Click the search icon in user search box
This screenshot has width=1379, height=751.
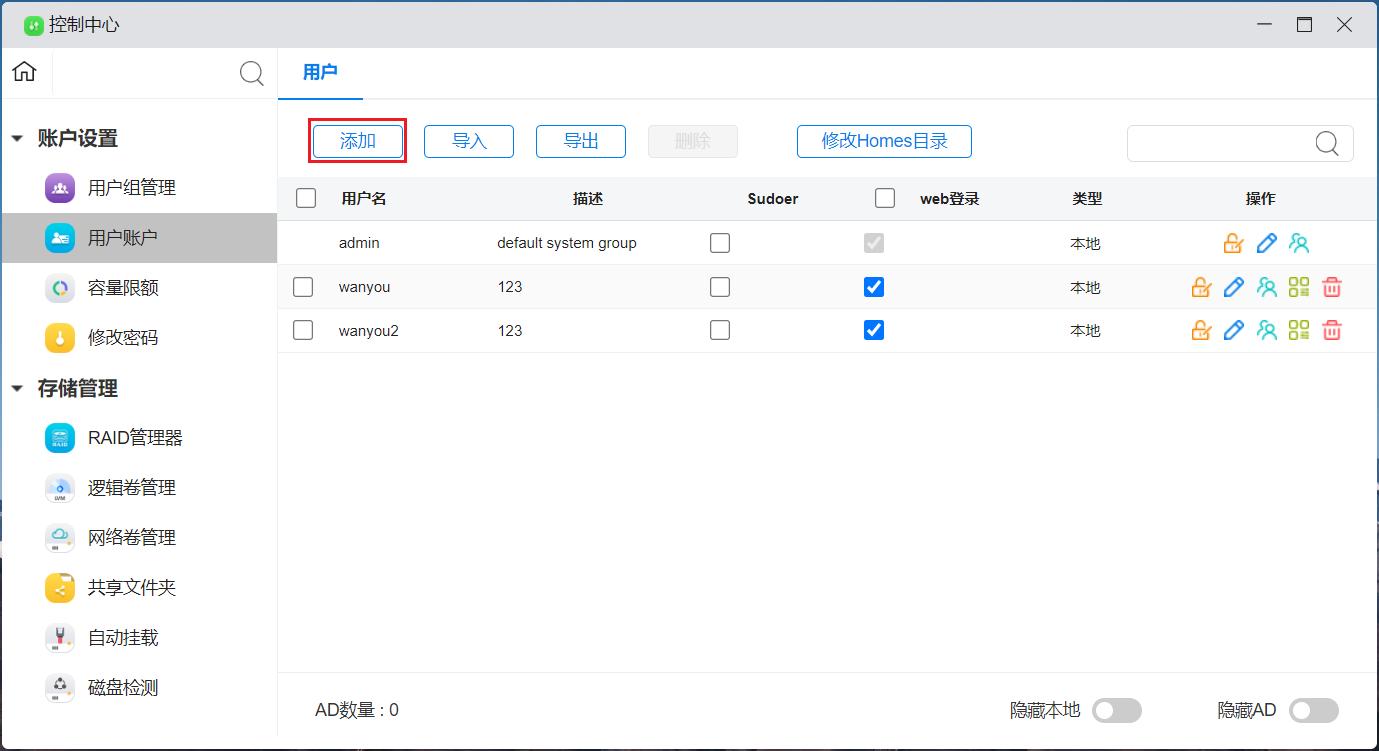tap(1326, 143)
